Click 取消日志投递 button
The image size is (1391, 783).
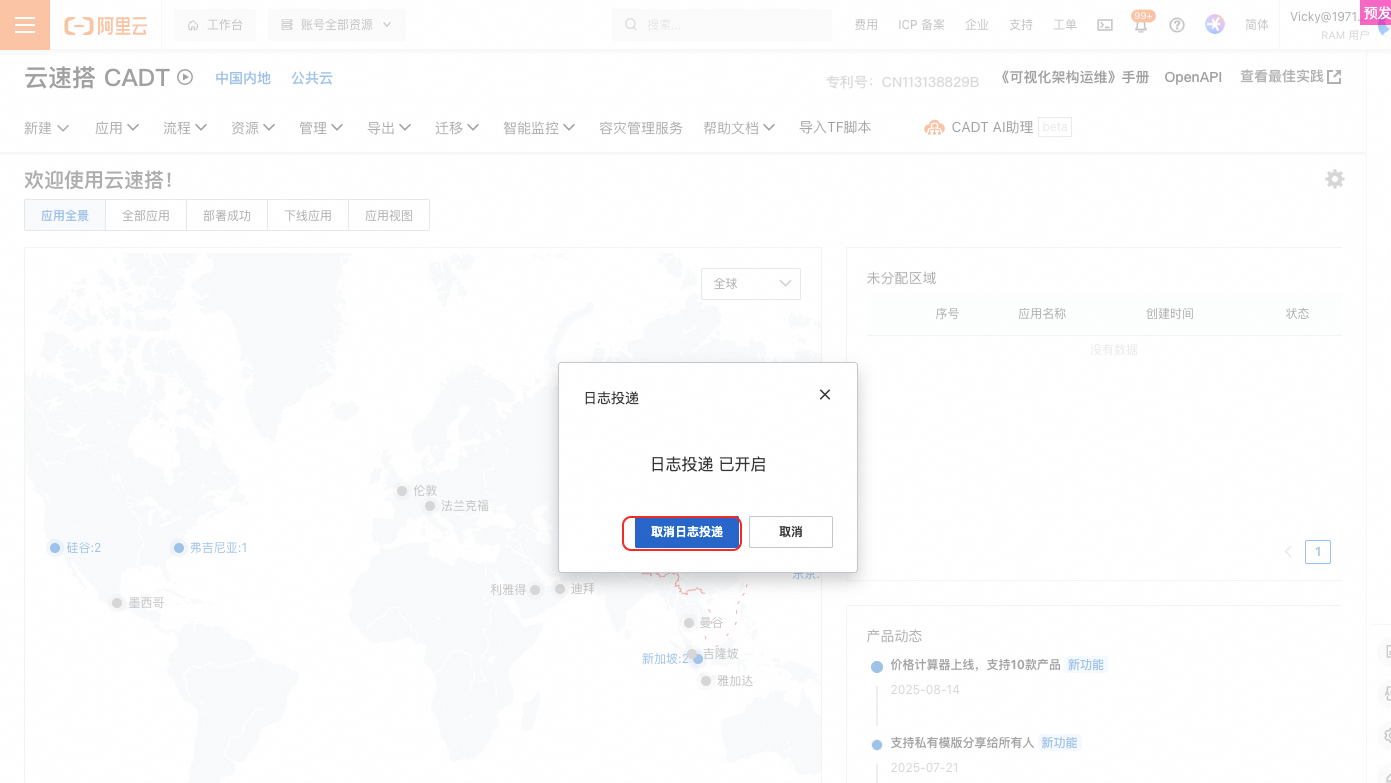[687, 532]
